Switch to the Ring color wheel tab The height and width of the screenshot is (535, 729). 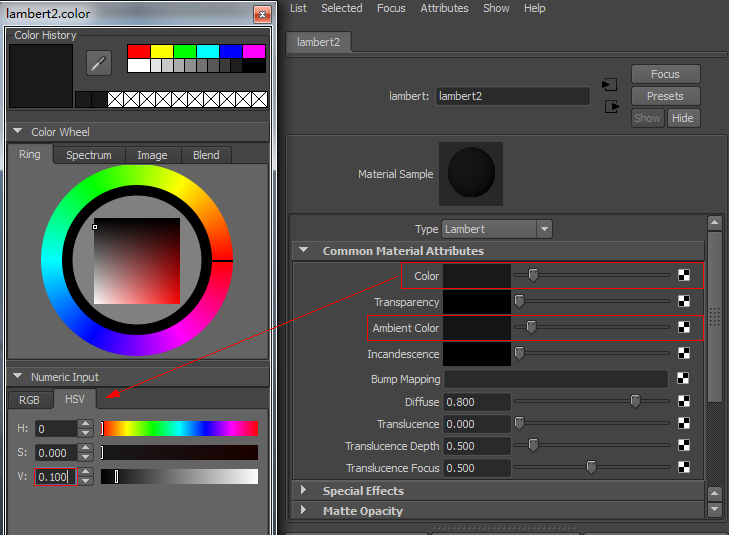pos(30,154)
